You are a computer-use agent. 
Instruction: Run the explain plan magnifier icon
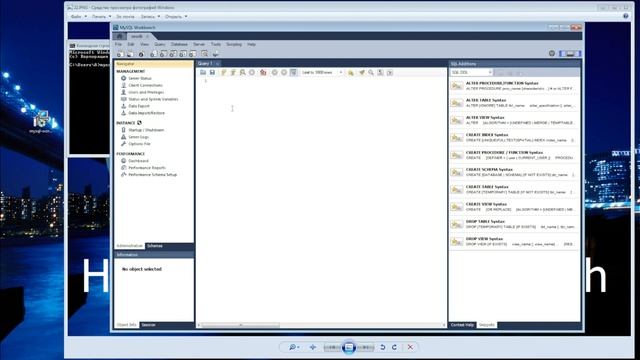242,72
